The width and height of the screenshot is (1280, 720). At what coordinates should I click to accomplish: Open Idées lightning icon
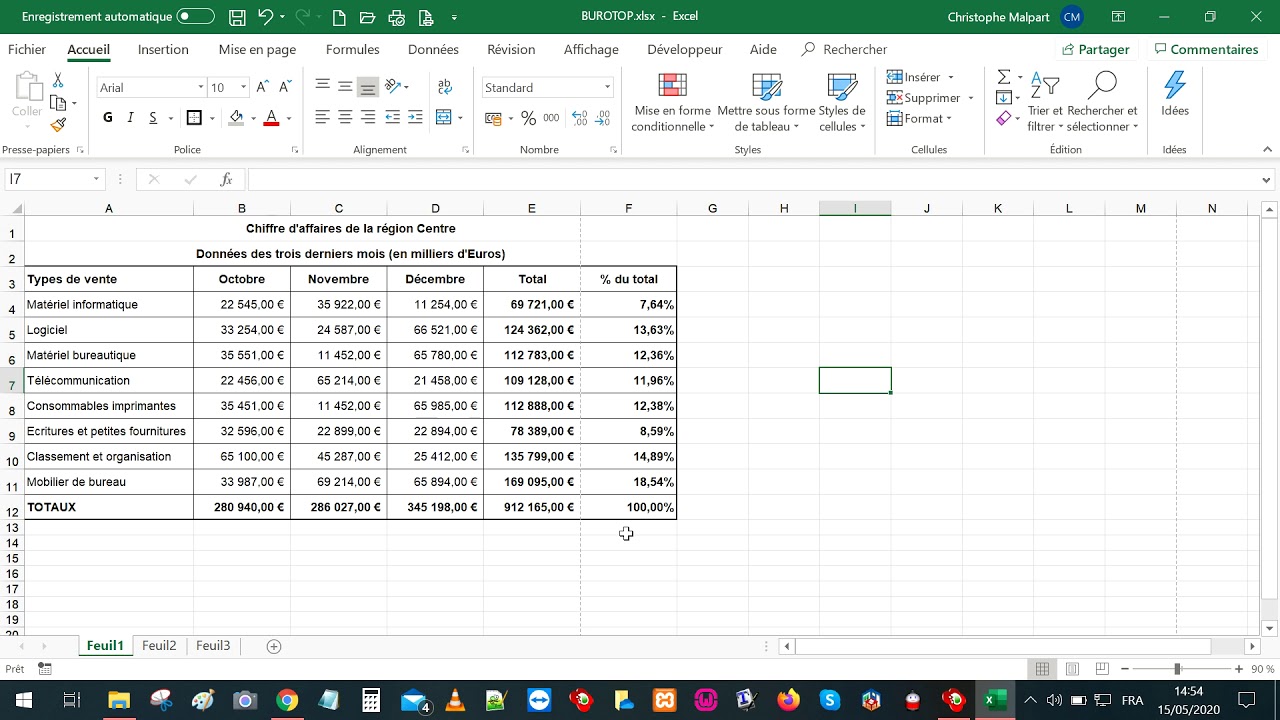click(1175, 93)
